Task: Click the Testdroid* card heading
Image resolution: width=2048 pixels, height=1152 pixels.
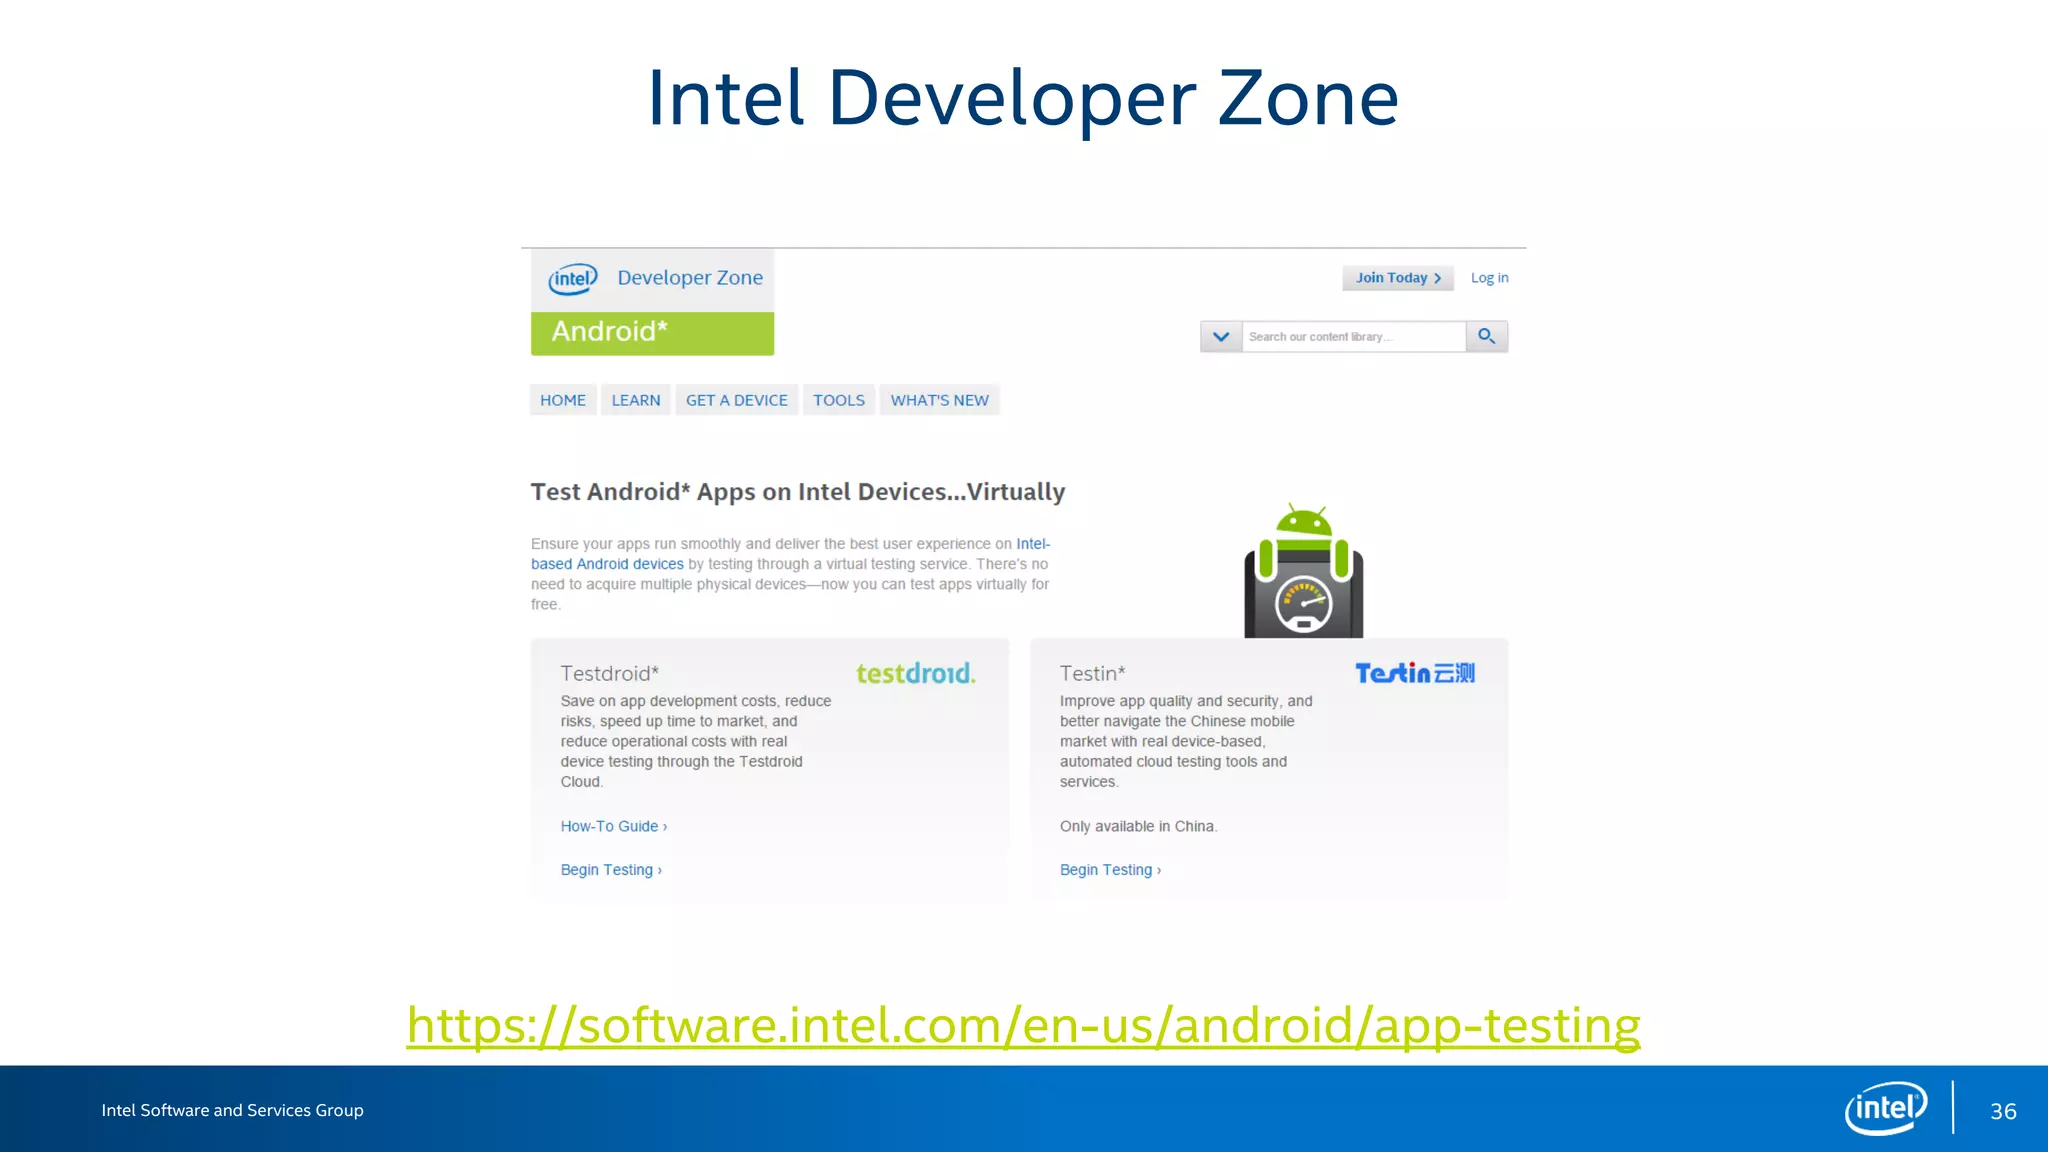Action: coord(610,673)
